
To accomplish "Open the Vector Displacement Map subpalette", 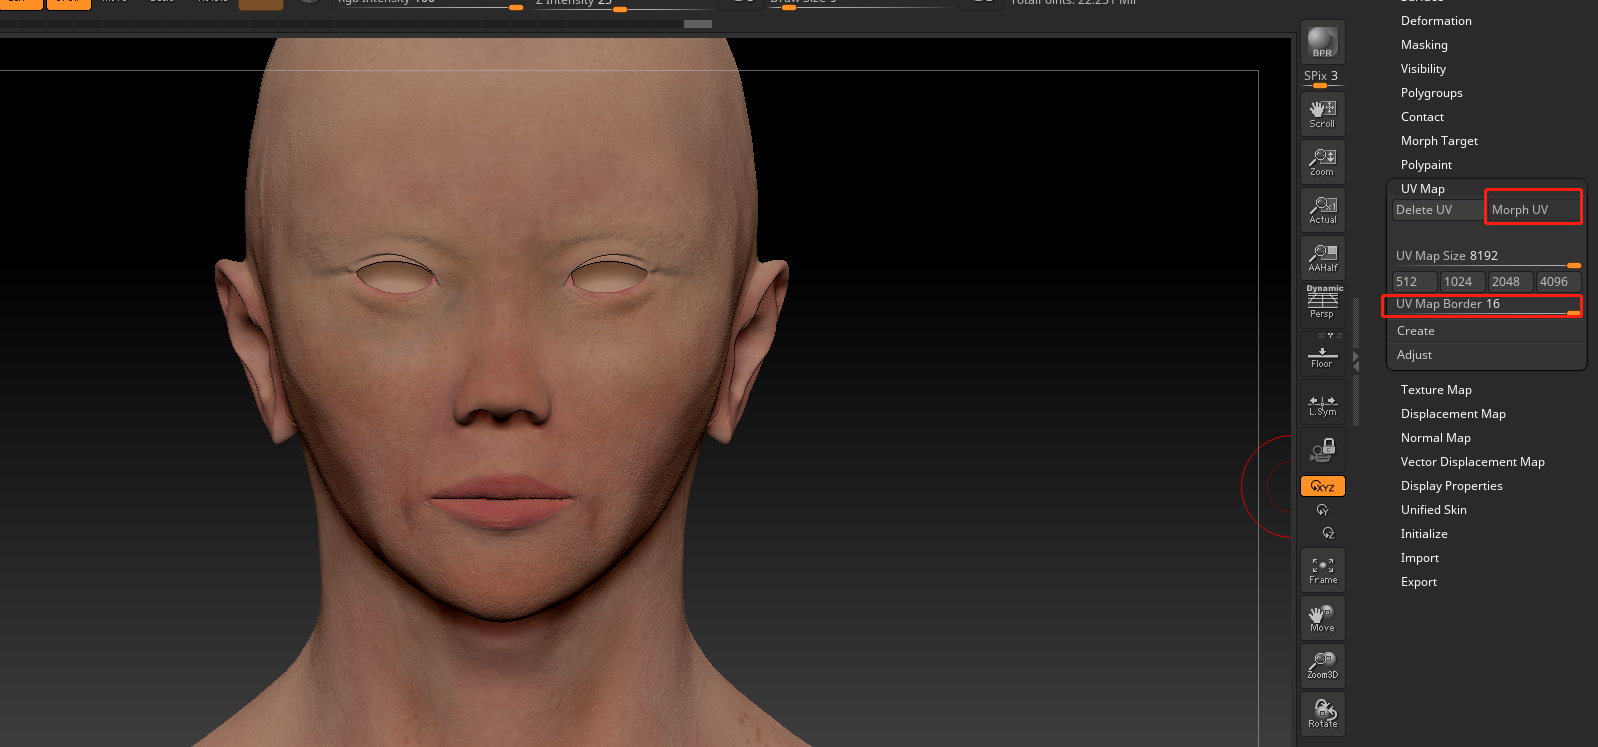I will pos(1472,462).
